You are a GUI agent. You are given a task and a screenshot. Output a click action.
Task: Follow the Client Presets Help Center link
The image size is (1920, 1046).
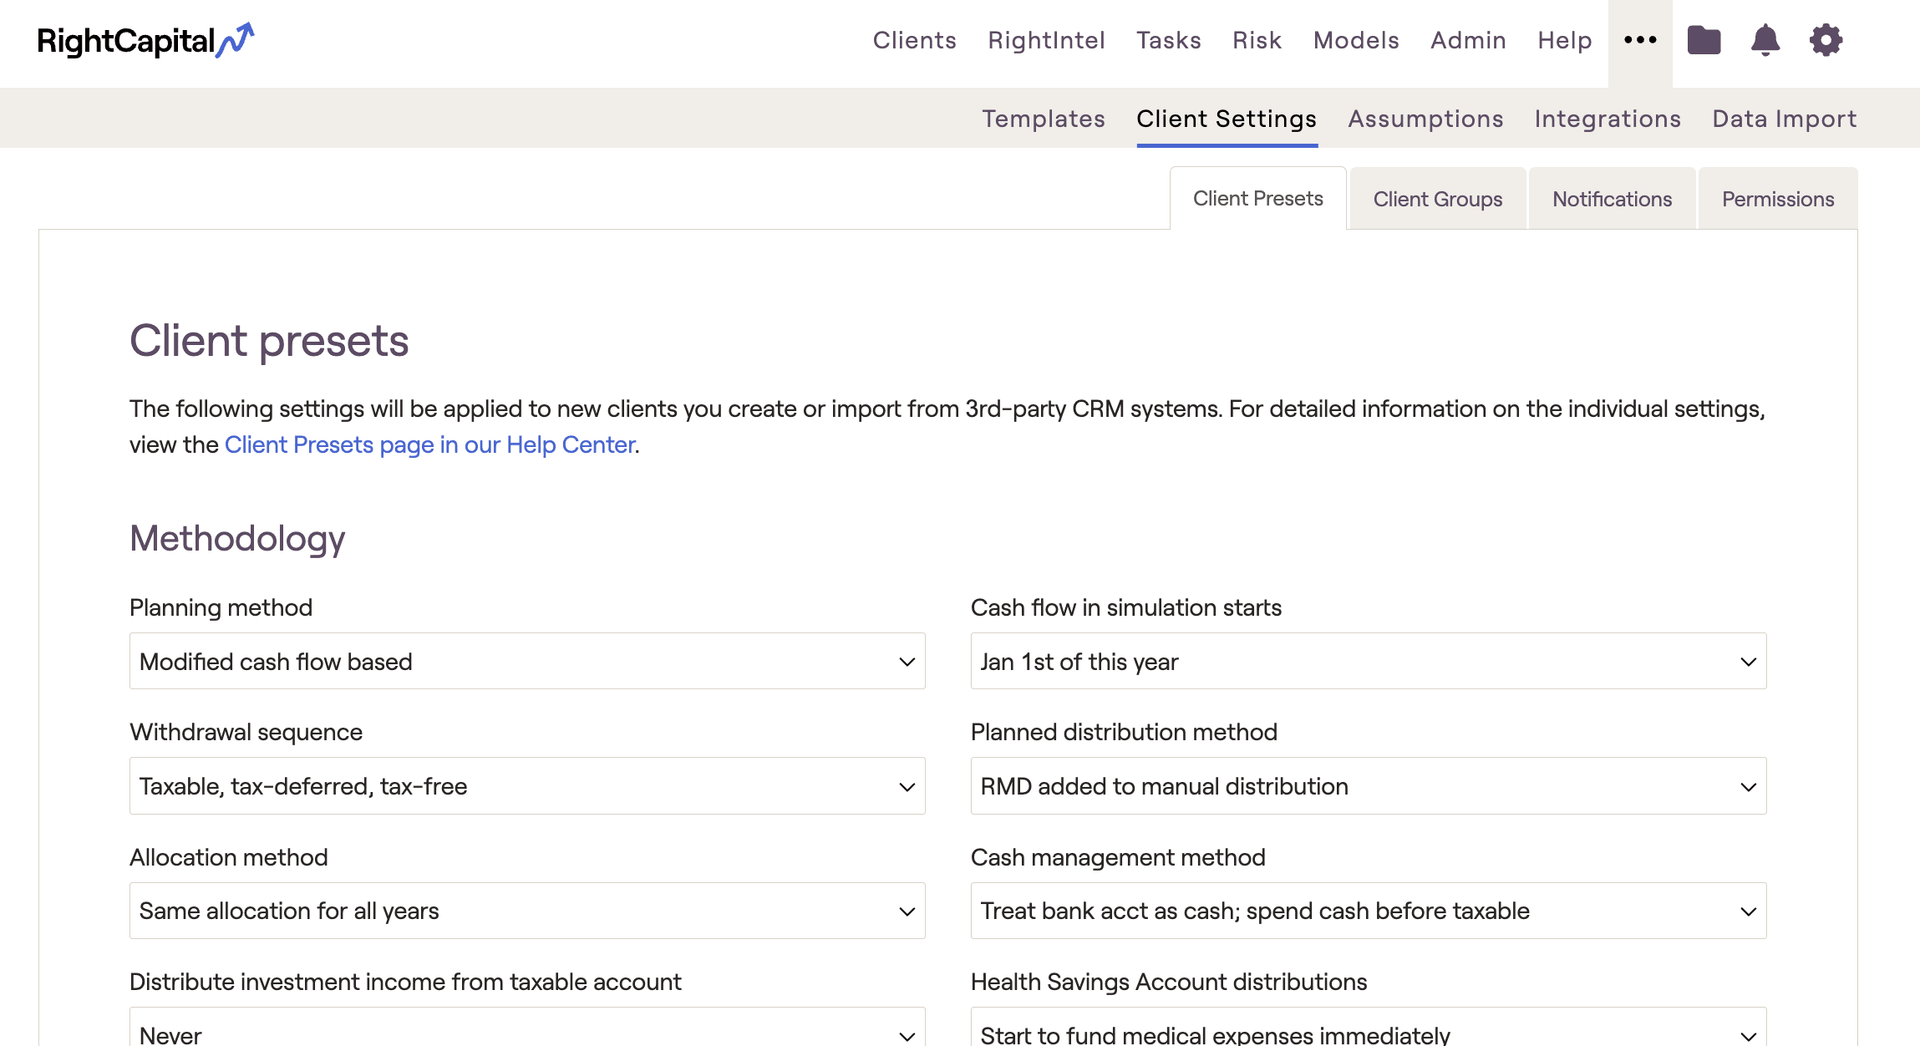pos(430,445)
